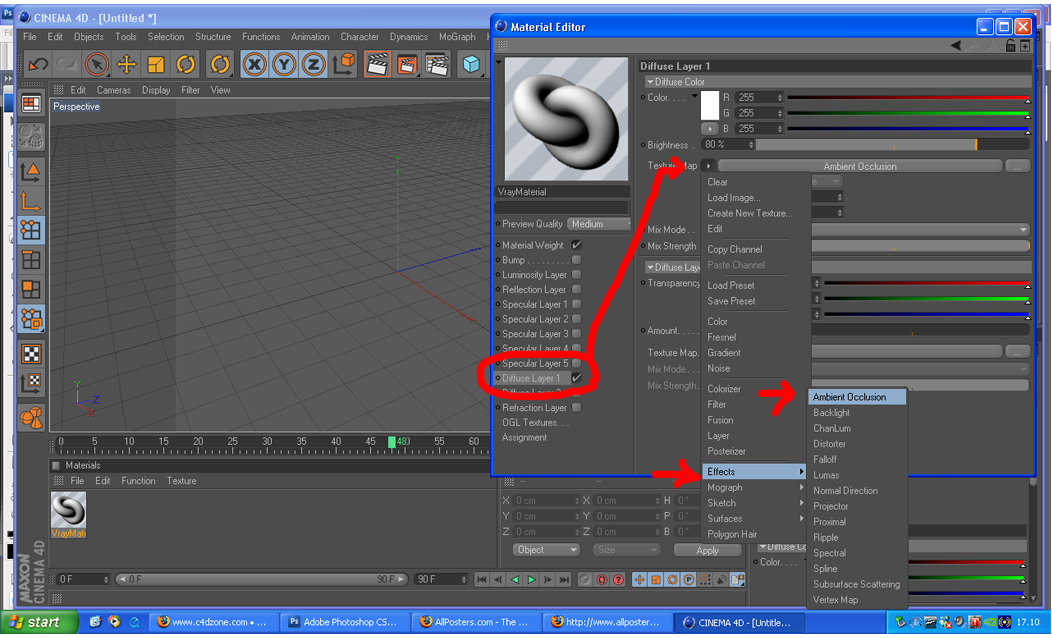Open the Object coordinates dropdown
The image size is (1052, 638).
point(547,549)
